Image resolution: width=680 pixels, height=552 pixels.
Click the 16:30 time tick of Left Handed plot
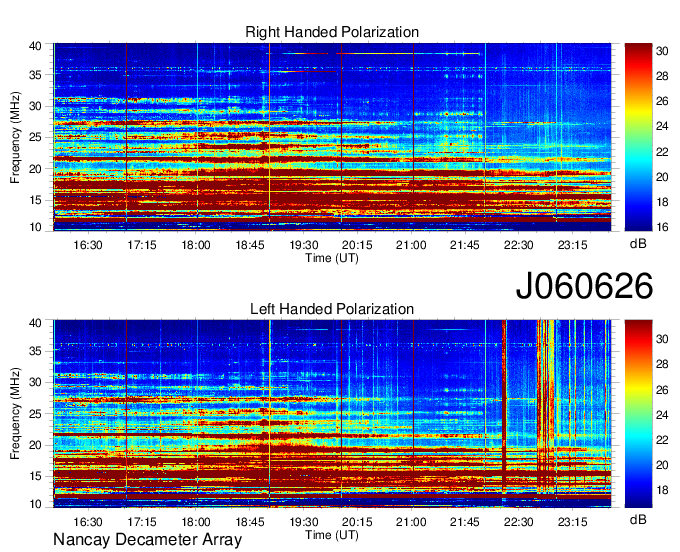tap(88, 522)
